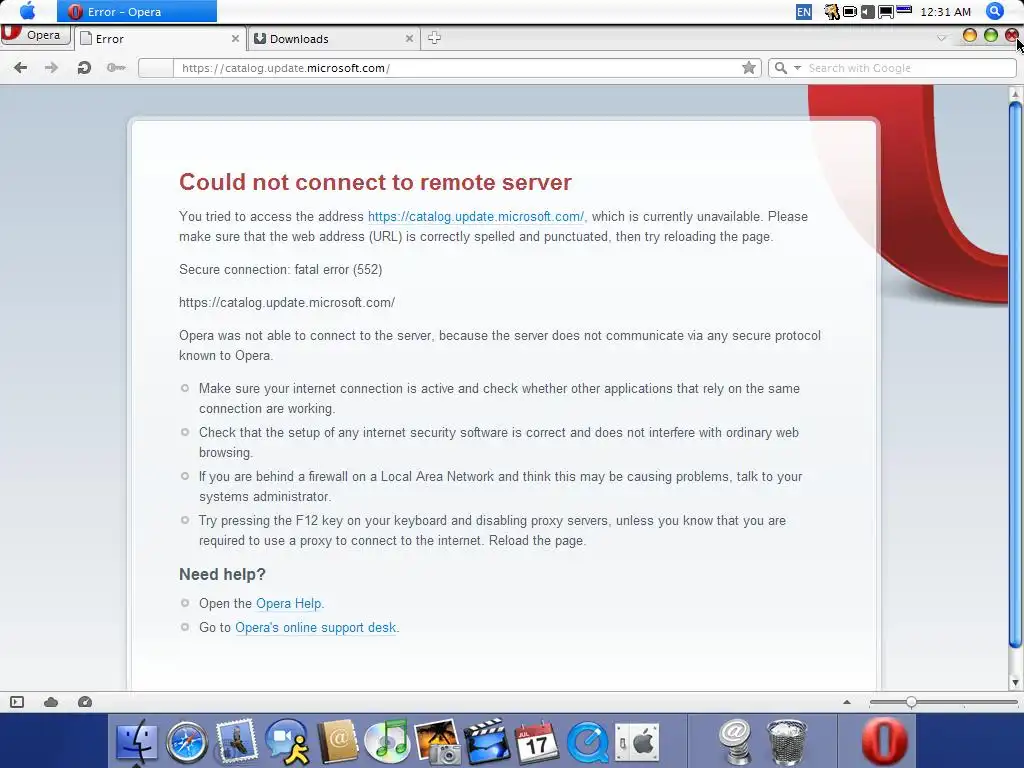Open Finder from the dock
The width and height of the screenshot is (1024, 768).
[x=136, y=742]
